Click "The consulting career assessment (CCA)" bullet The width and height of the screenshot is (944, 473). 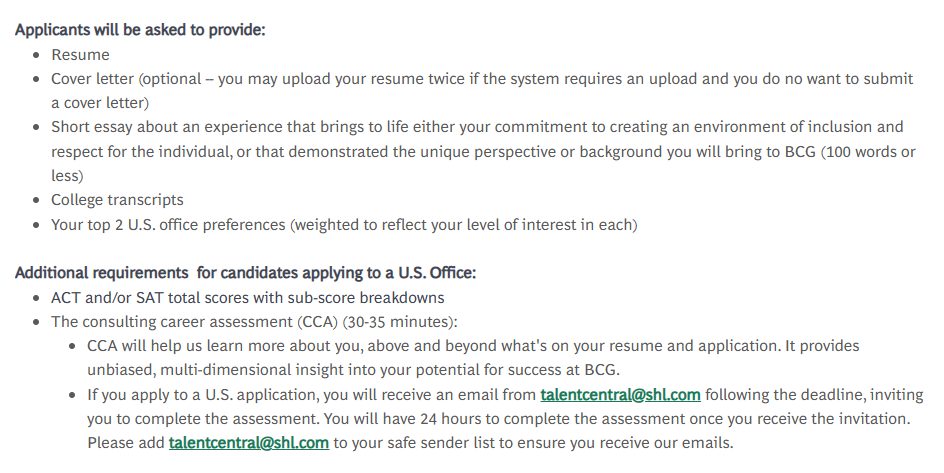pyautogui.click(x=254, y=322)
